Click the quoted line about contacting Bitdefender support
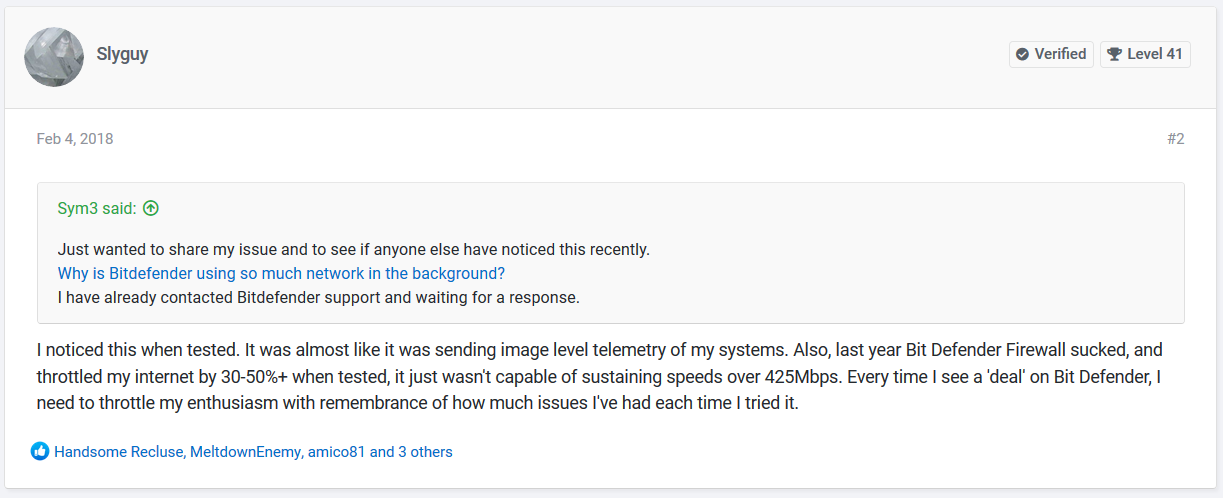This screenshot has width=1223, height=498. pyautogui.click(x=318, y=297)
